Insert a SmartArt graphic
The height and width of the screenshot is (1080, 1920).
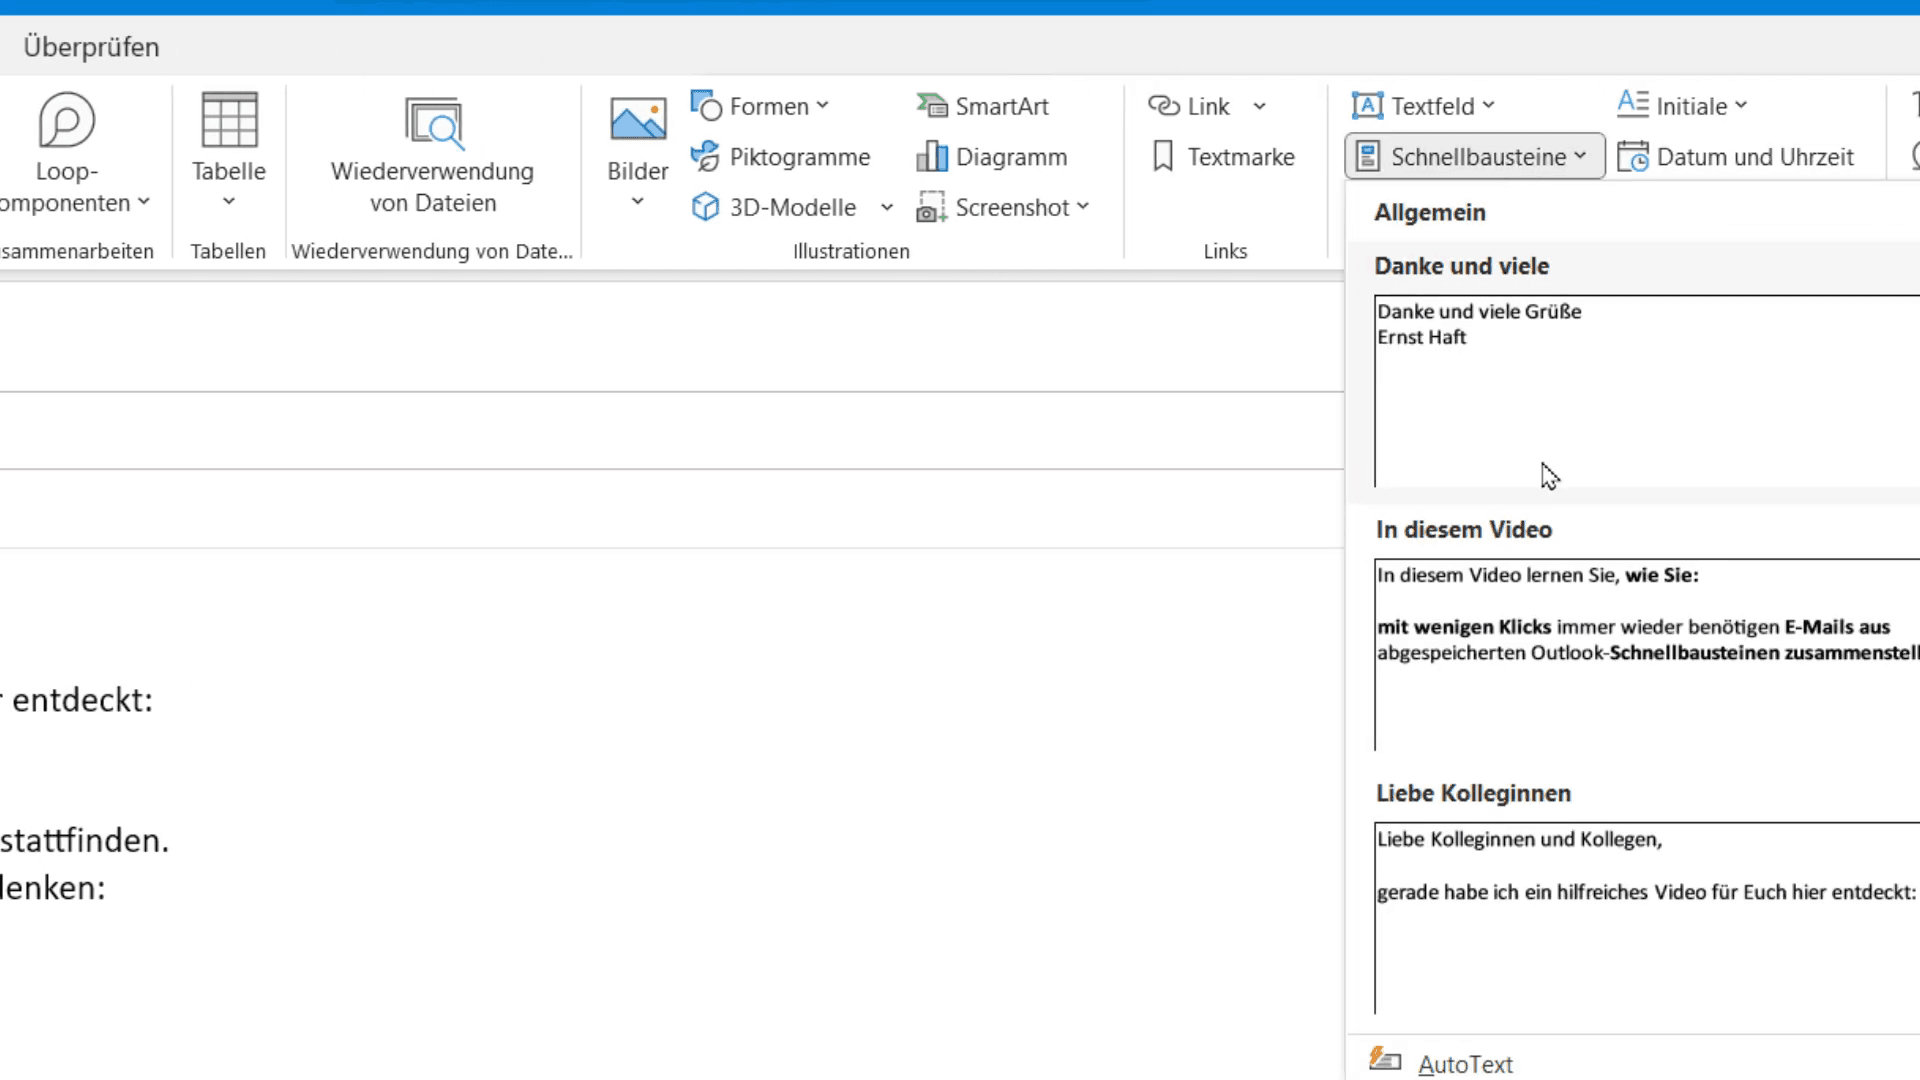click(x=983, y=105)
